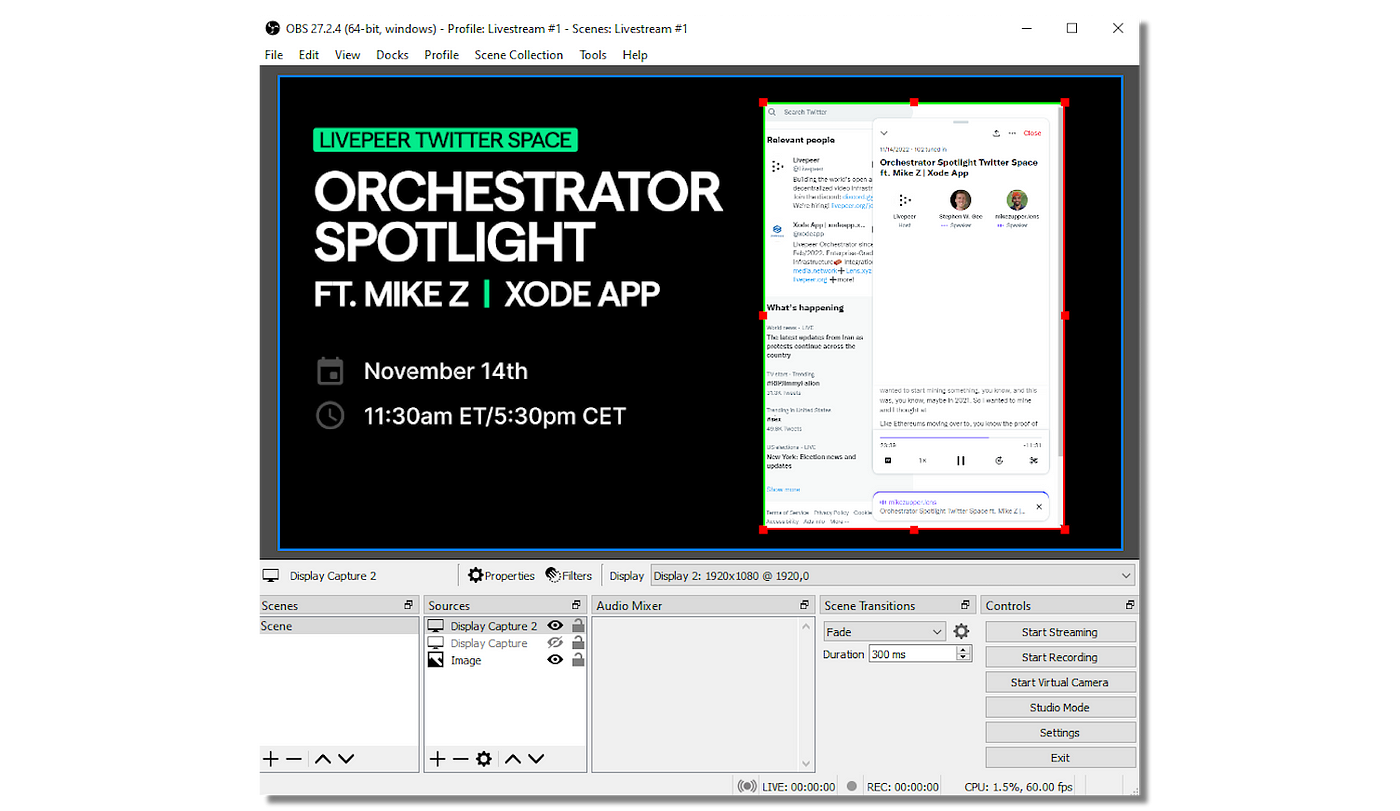Enable Studio Mode
1400x811 pixels.
(x=1060, y=707)
